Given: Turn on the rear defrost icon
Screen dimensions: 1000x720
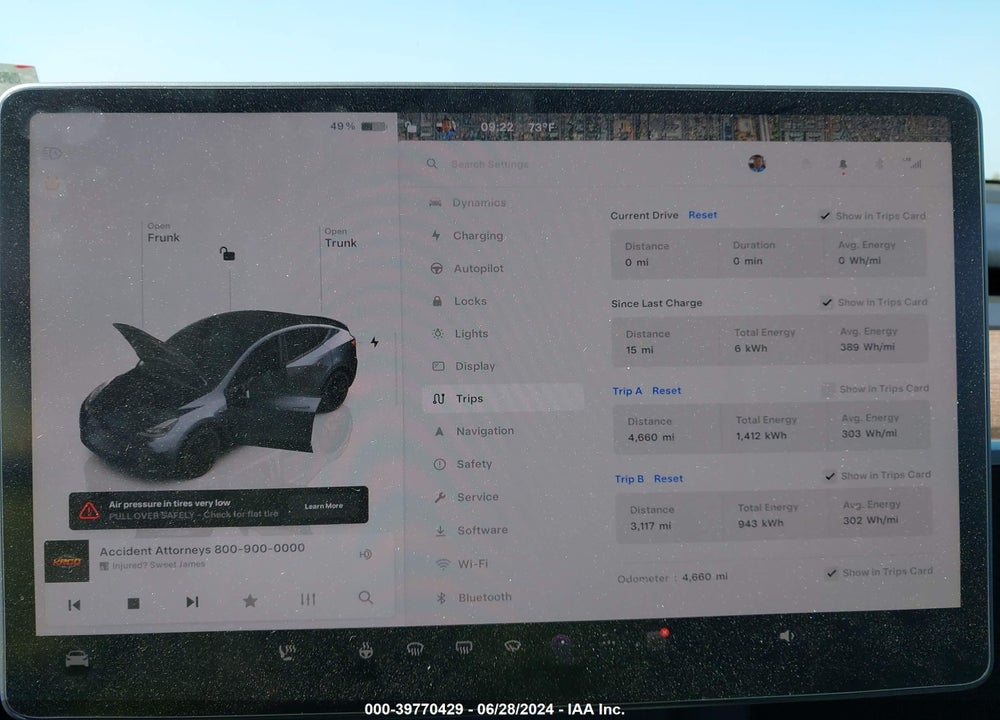Looking at the screenshot, I should coord(464,649).
